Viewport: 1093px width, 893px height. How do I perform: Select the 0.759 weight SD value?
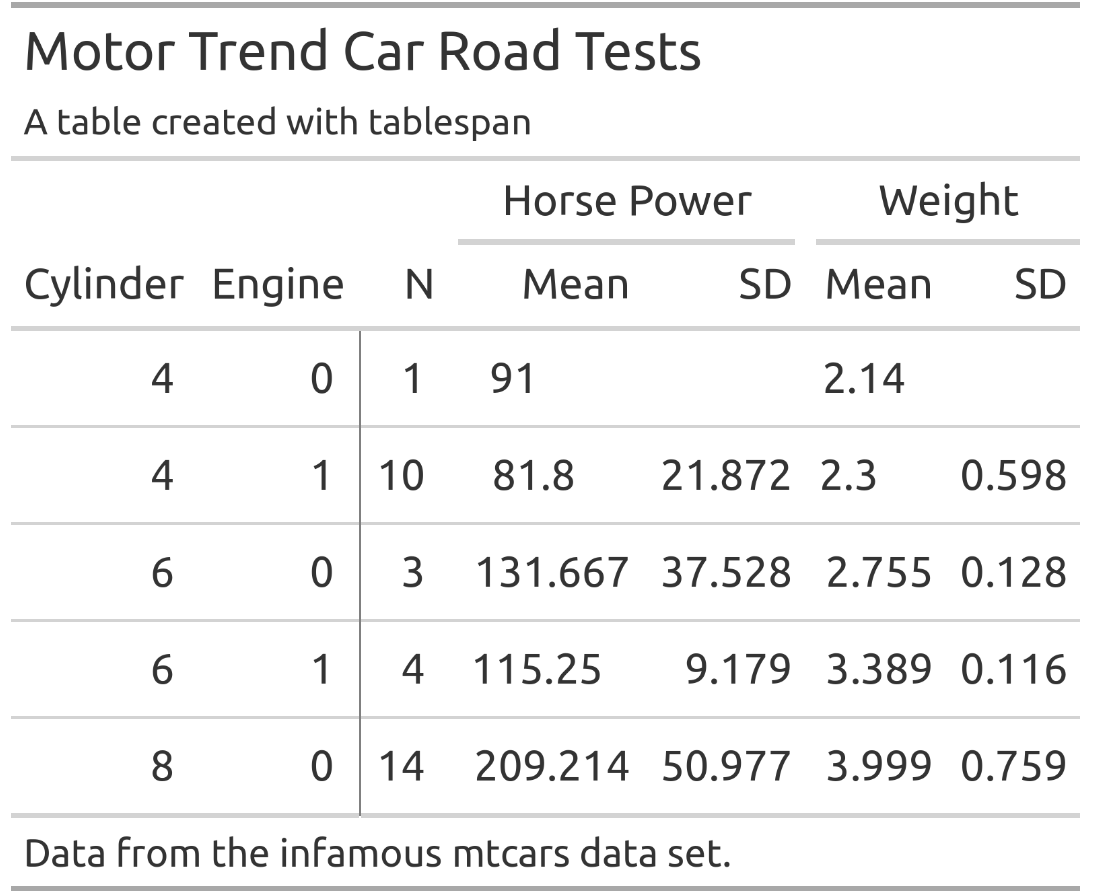[1013, 766]
